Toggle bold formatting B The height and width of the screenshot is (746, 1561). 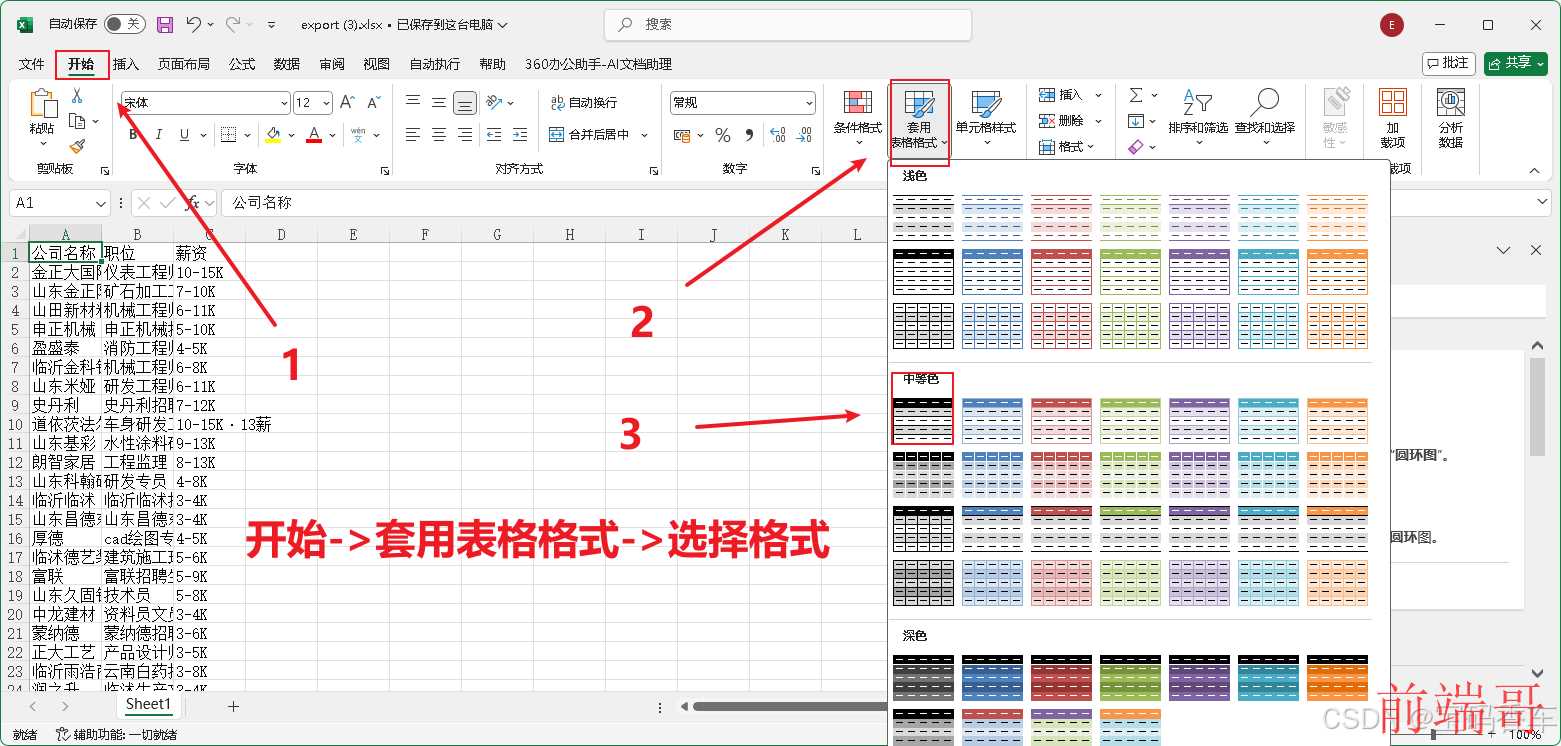point(134,135)
